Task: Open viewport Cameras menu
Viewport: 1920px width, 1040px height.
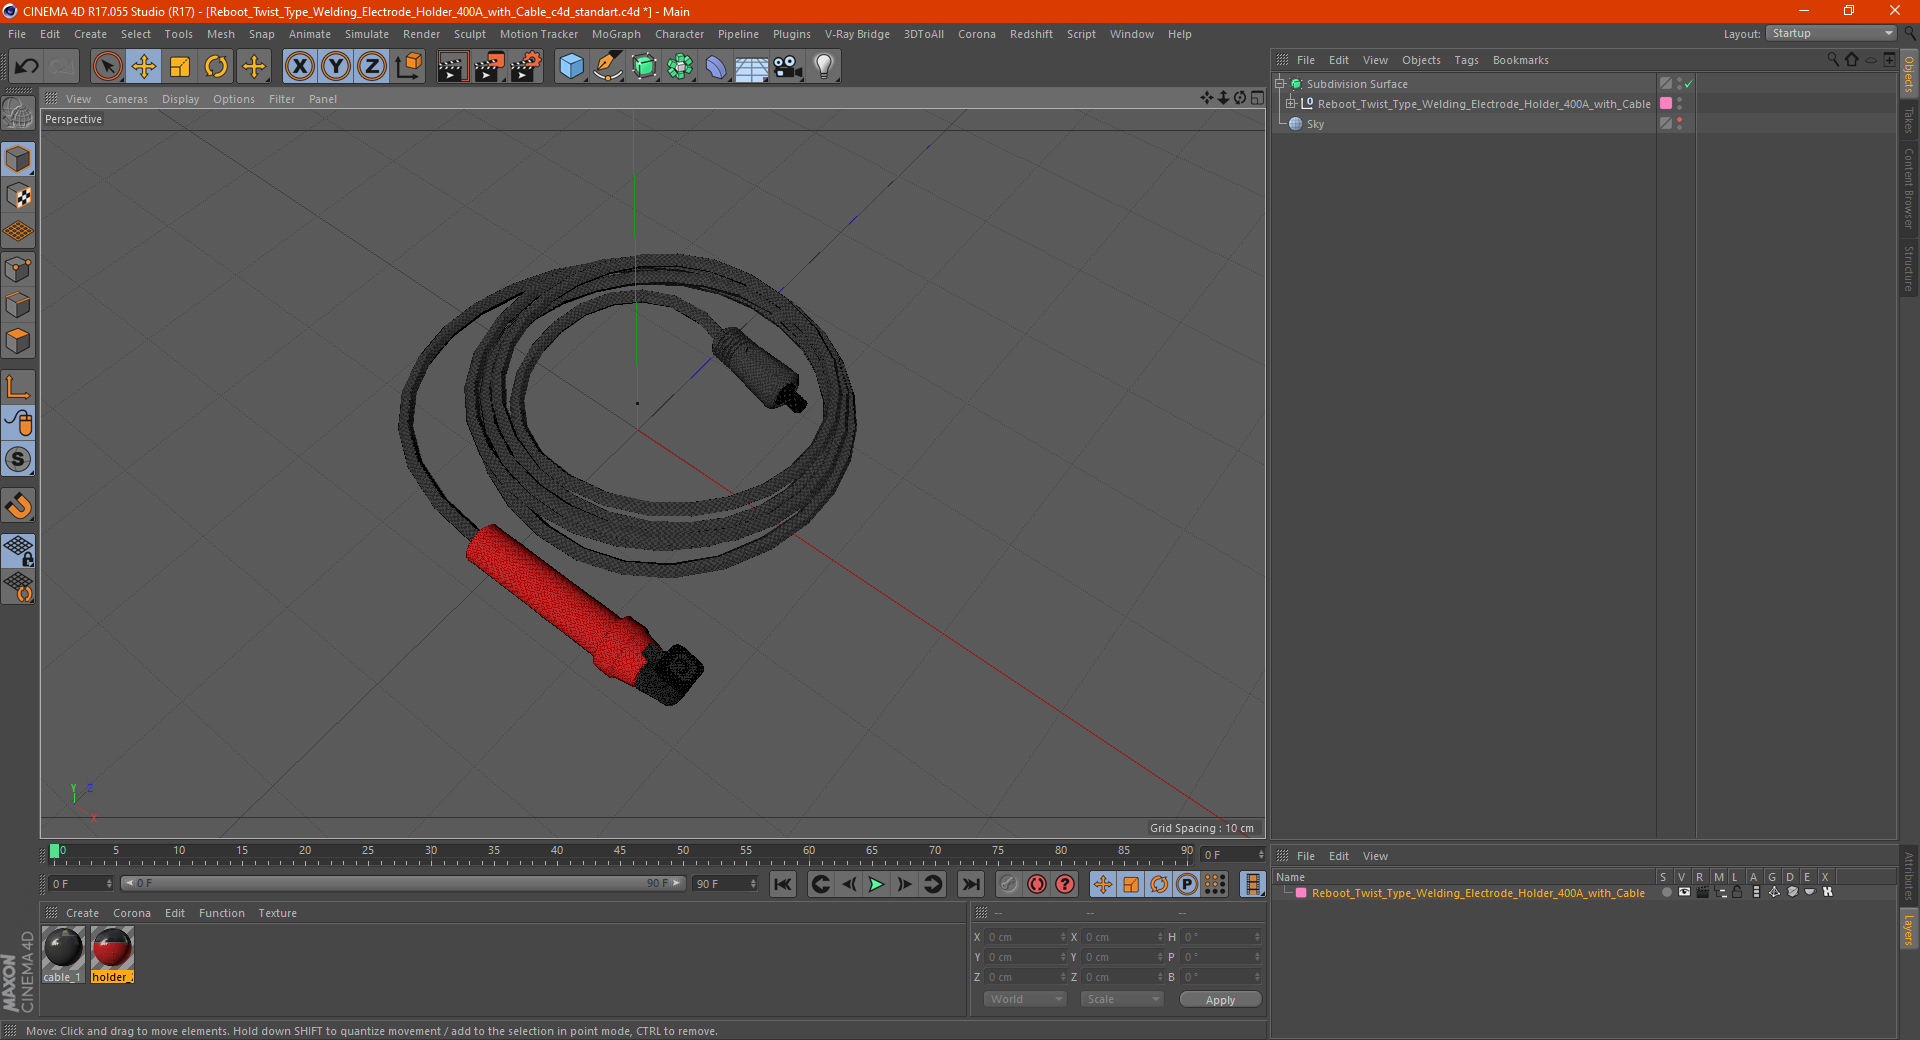Action: (x=126, y=99)
